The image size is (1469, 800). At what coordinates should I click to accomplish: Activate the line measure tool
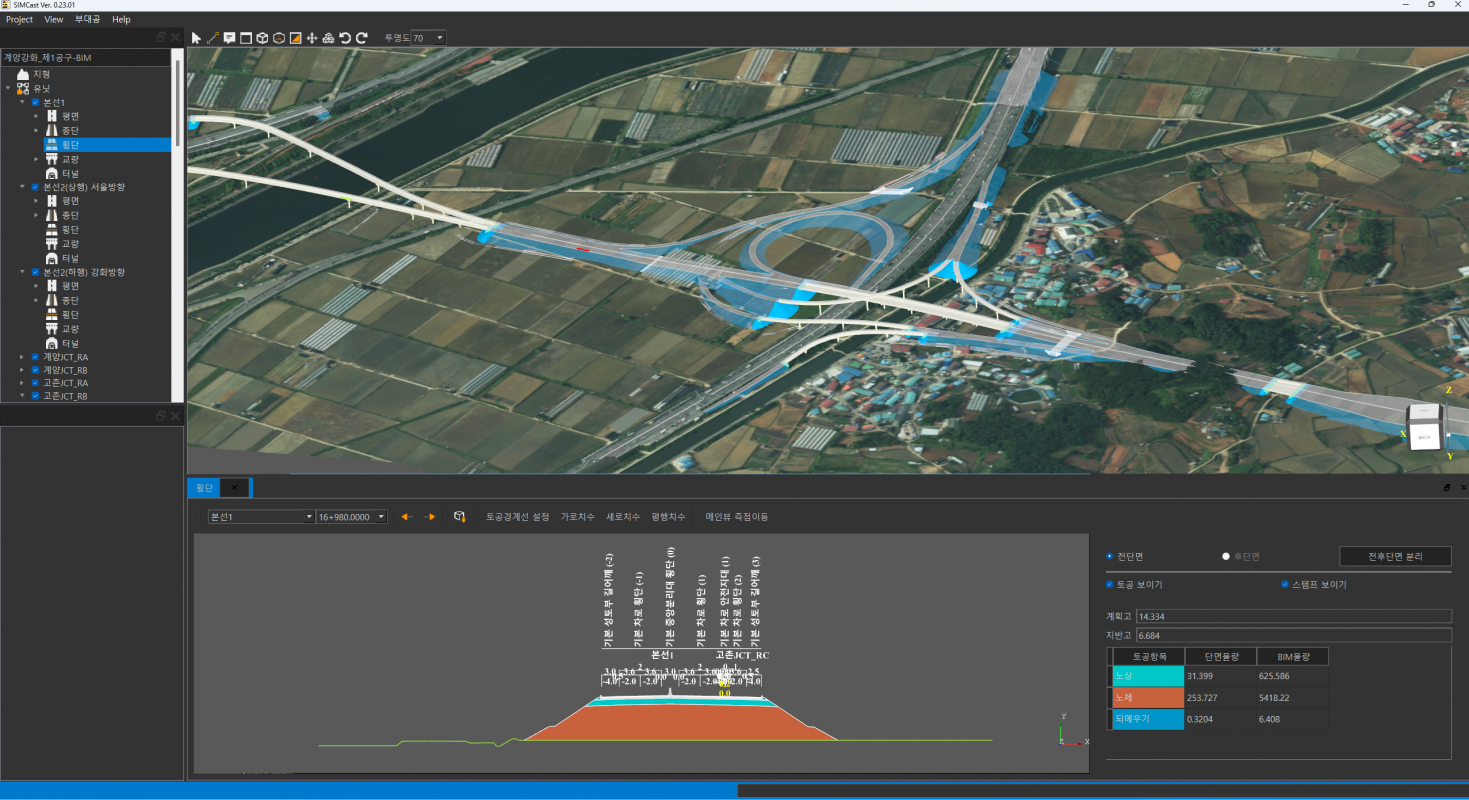213,38
